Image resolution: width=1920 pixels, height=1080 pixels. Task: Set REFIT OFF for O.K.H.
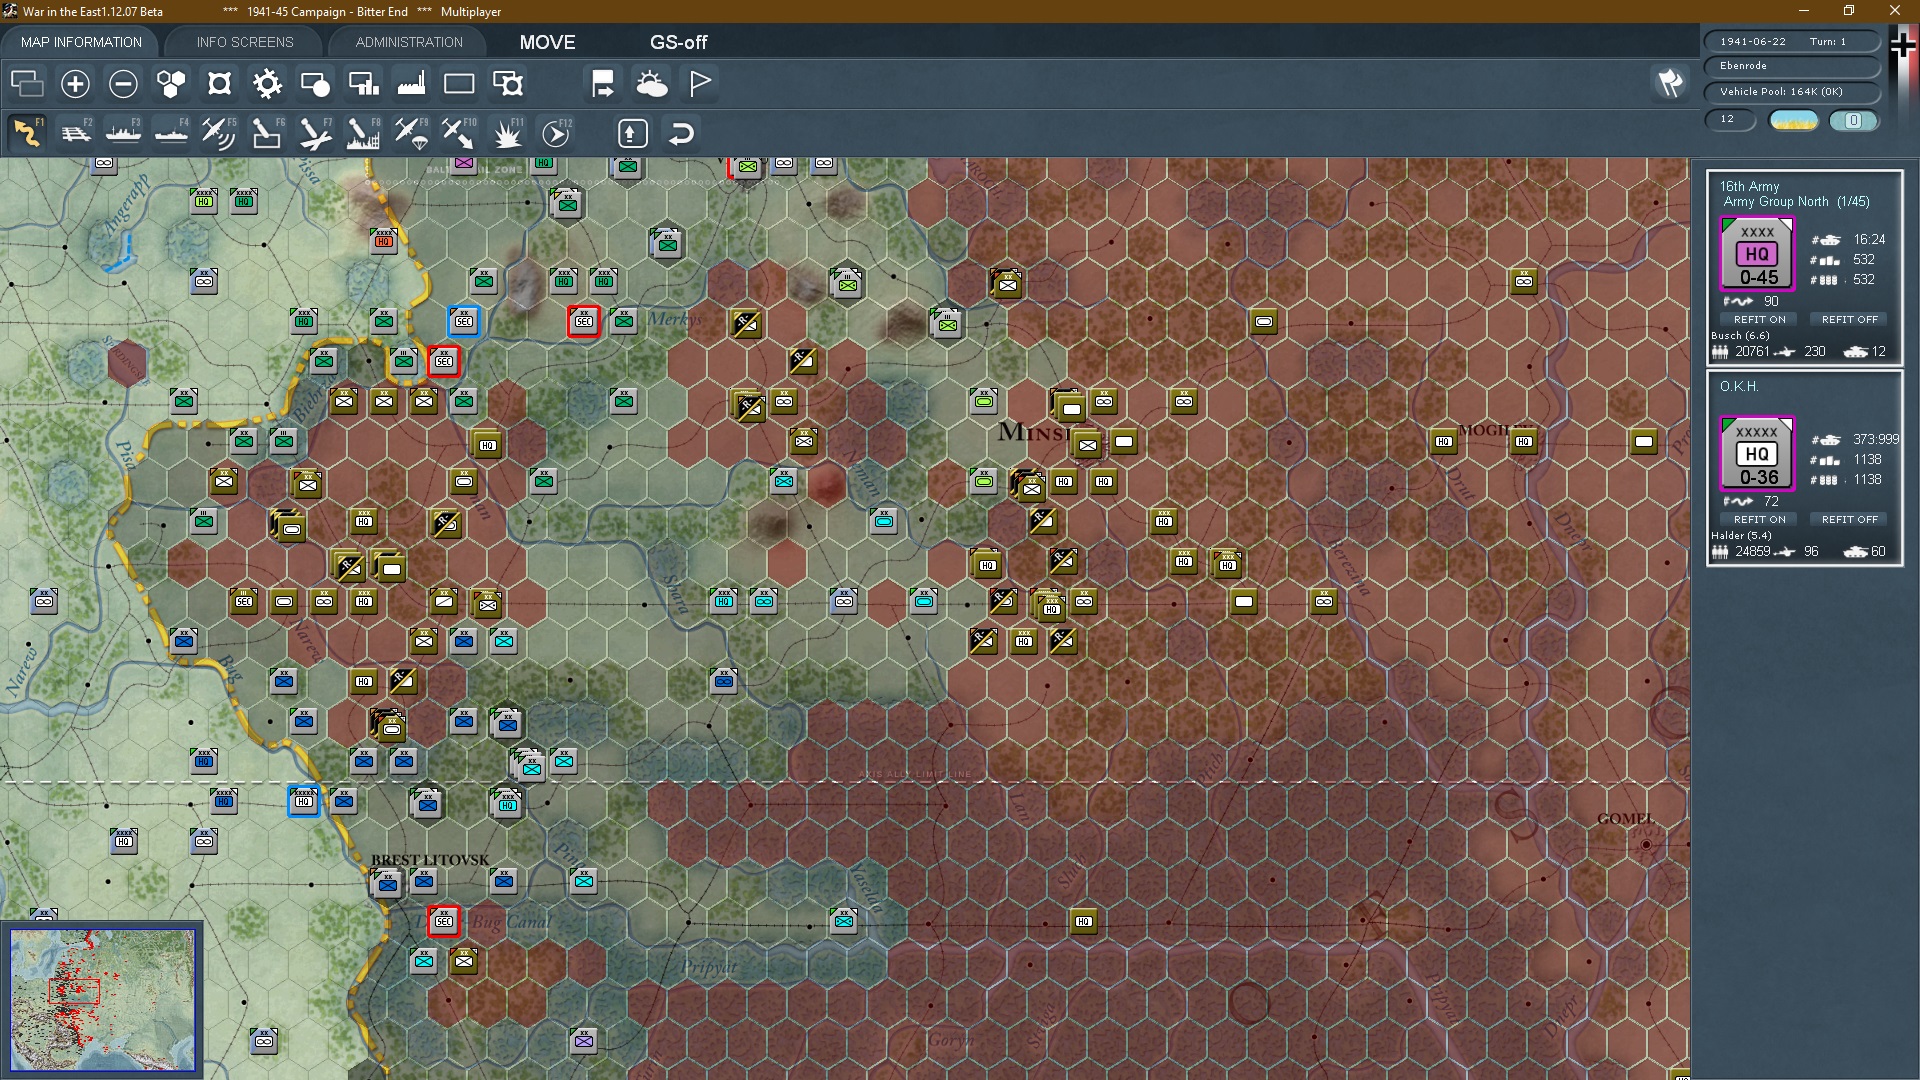(1849, 519)
